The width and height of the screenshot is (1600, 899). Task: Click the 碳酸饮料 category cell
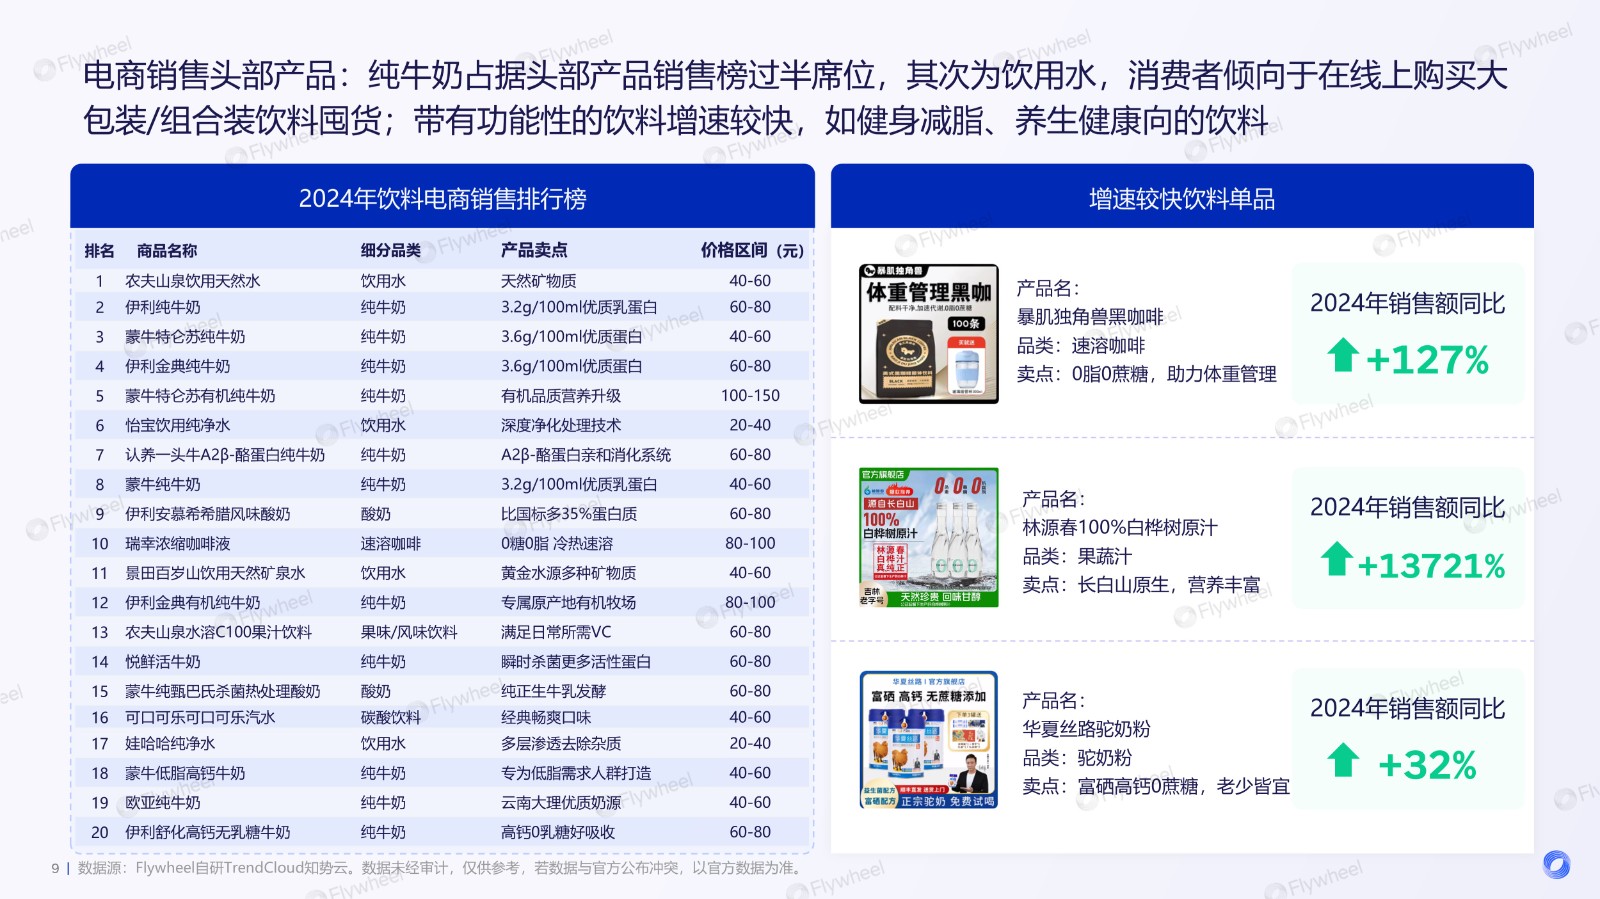[391, 717]
